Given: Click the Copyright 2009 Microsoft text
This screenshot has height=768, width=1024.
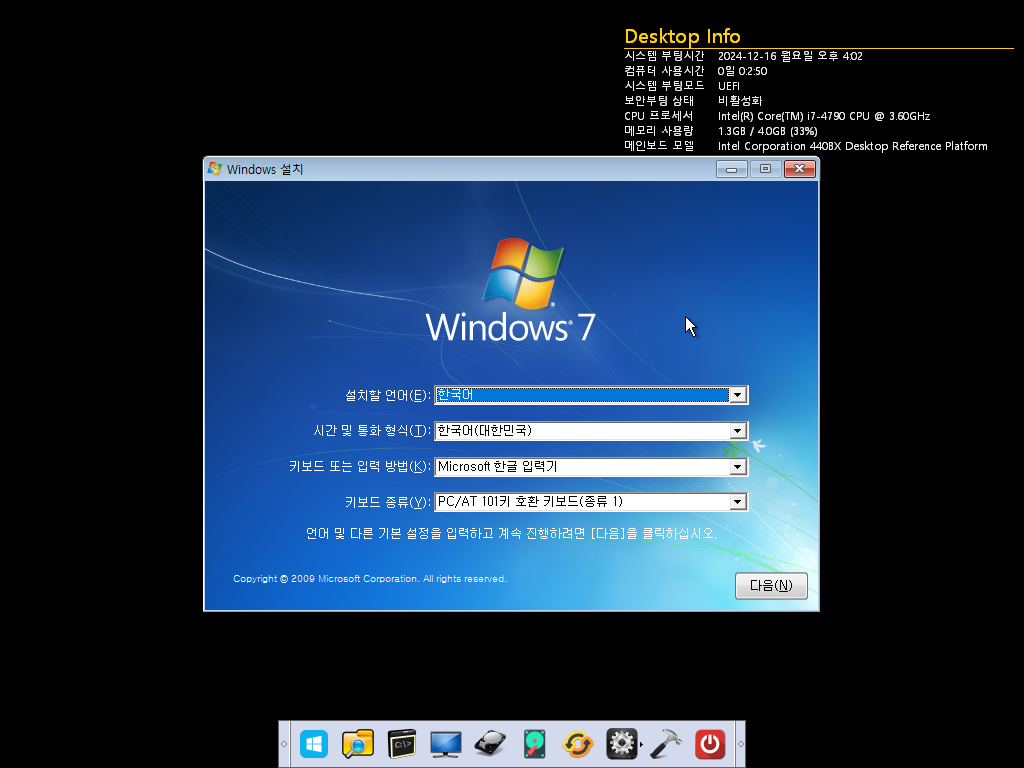Looking at the screenshot, I should 370,579.
